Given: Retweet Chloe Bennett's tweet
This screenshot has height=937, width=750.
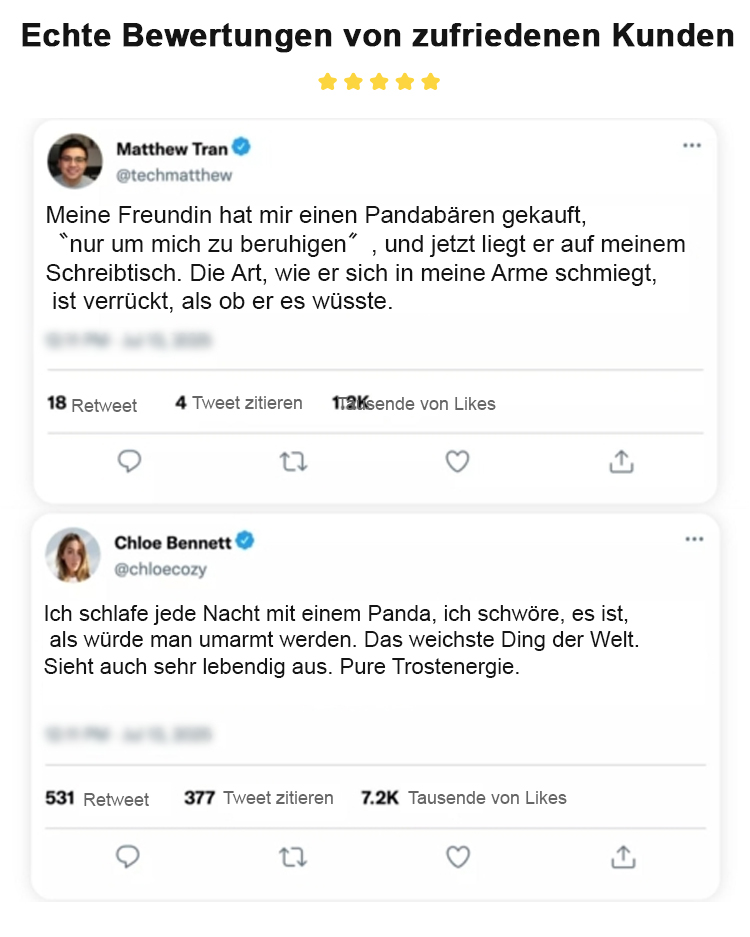Looking at the screenshot, I should (293, 857).
